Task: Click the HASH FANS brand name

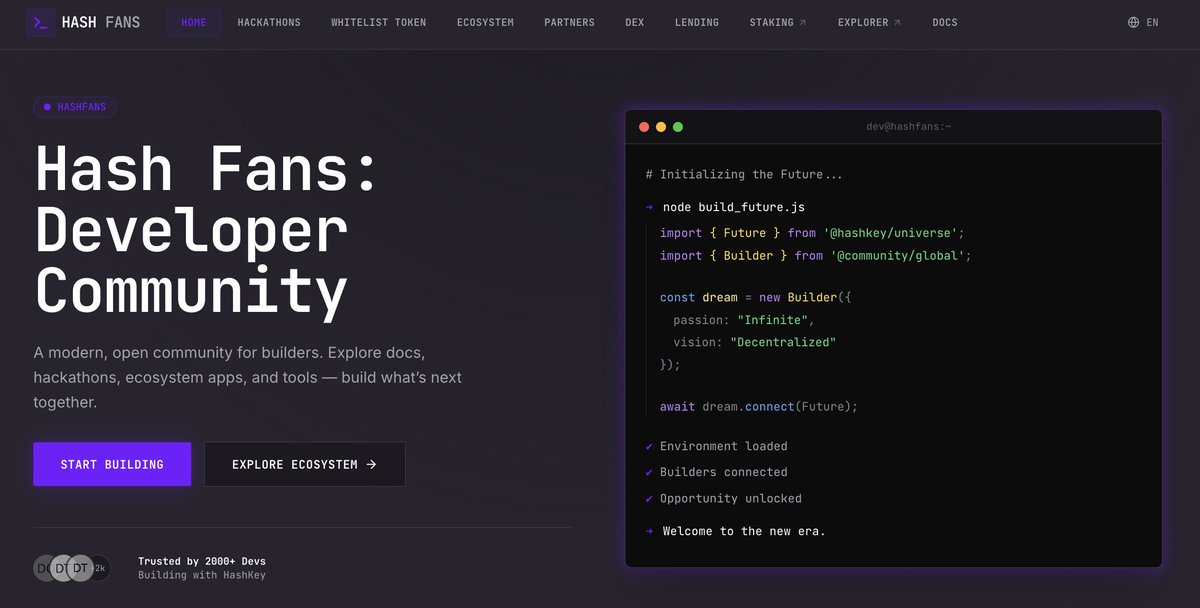Action: pyautogui.click(x=101, y=22)
